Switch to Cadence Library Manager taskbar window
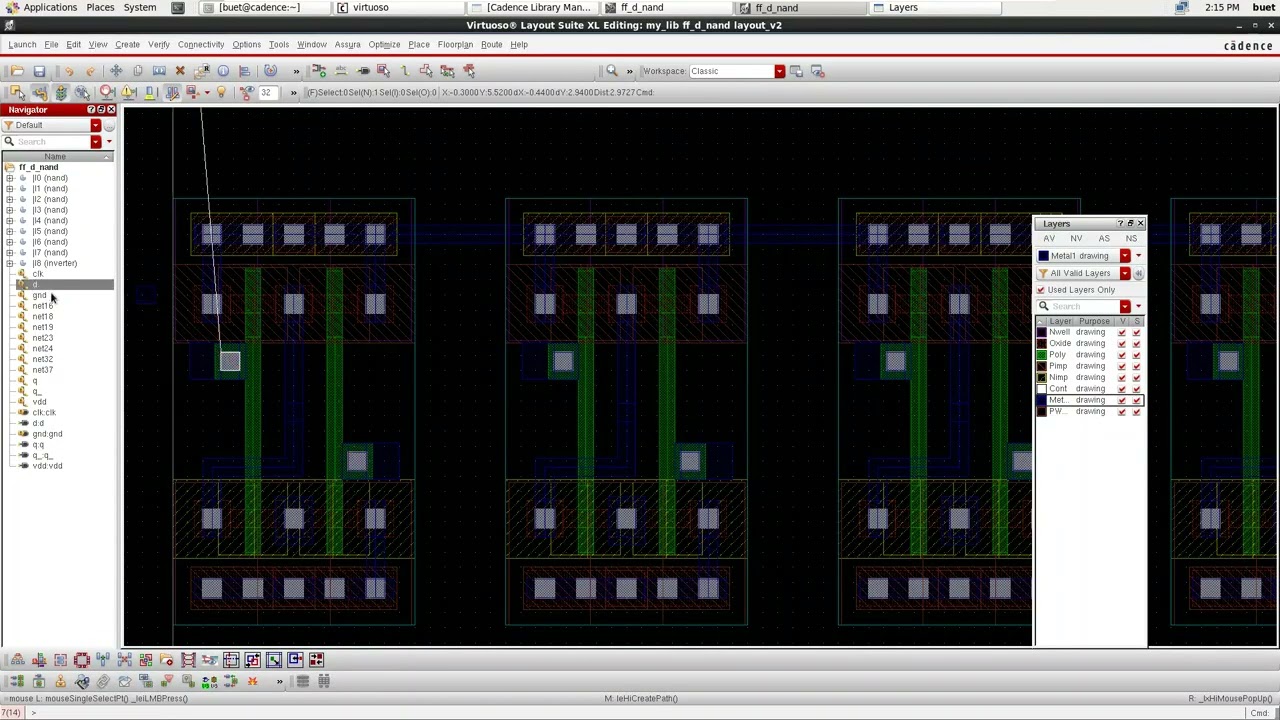1280x720 pixels. point(532,7)
